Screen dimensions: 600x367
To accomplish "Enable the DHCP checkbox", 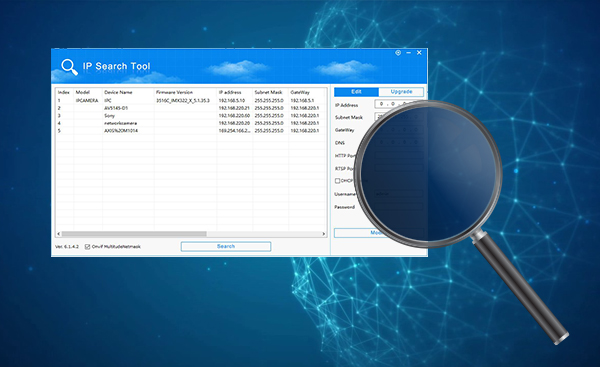I will coord(338,181).
